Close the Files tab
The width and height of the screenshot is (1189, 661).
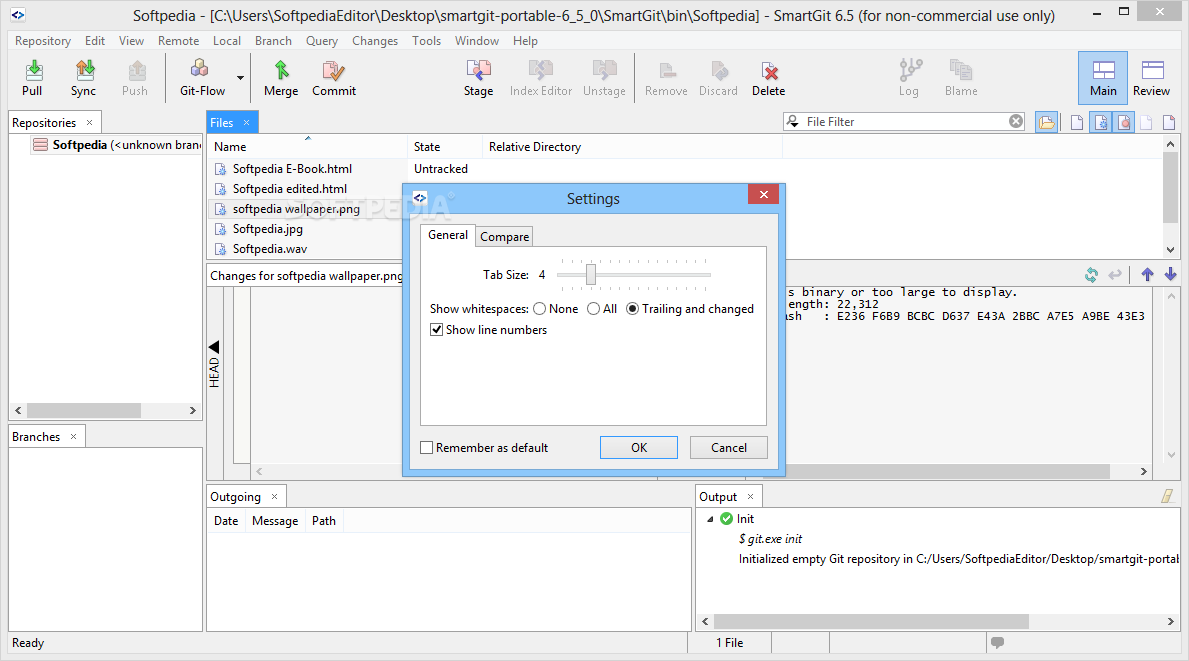pyautogui.click(x=246, y=122)
